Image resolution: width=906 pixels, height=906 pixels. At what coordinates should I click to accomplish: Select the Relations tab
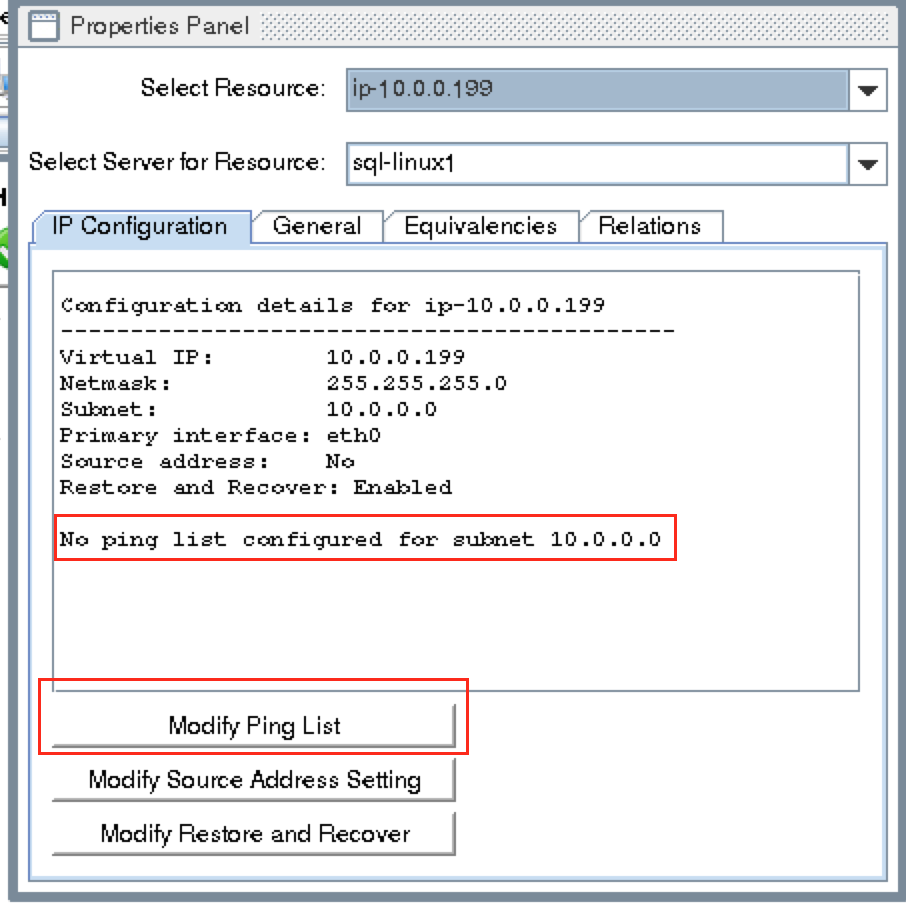click(x=651, y=226)
